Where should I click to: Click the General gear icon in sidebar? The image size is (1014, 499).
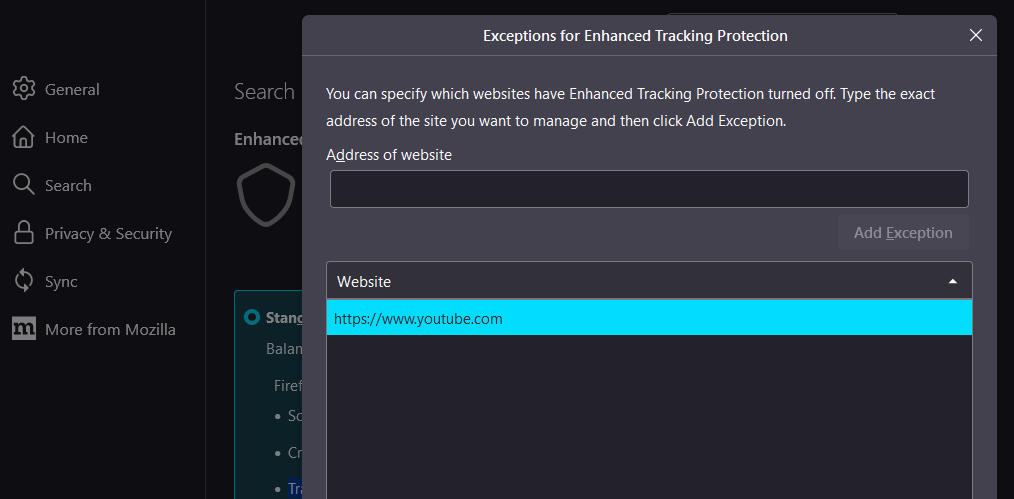pos(24,89)
